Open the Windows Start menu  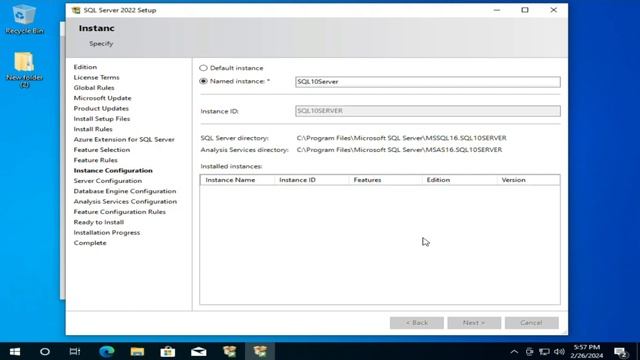pyautogui.click(x=15, y=351)
